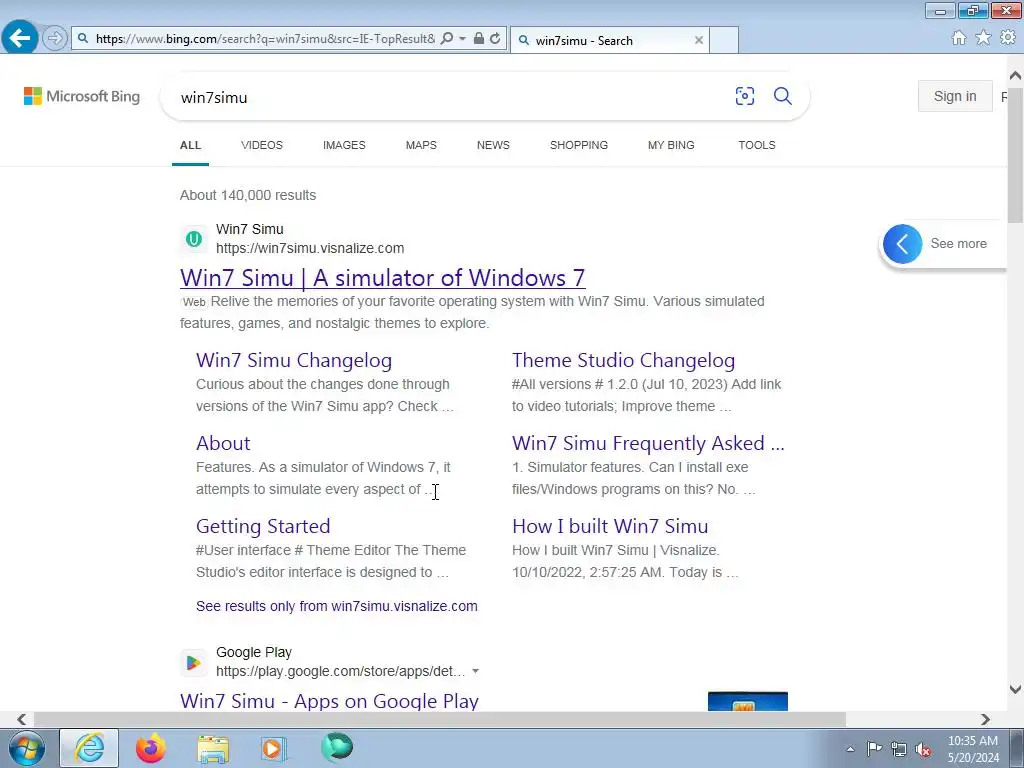Click the horizontal scrollbar left arrow
This screenshot has height=768, width=1024.
click(22, 719)
